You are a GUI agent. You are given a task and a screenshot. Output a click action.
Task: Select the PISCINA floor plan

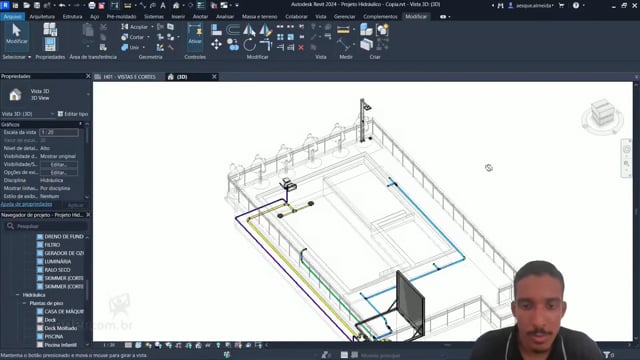pos(54,337)
